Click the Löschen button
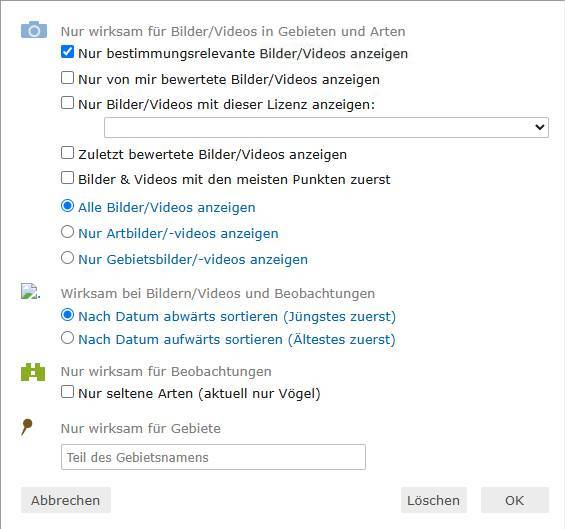The image size is (565, 529). click(x=433, y=500)
